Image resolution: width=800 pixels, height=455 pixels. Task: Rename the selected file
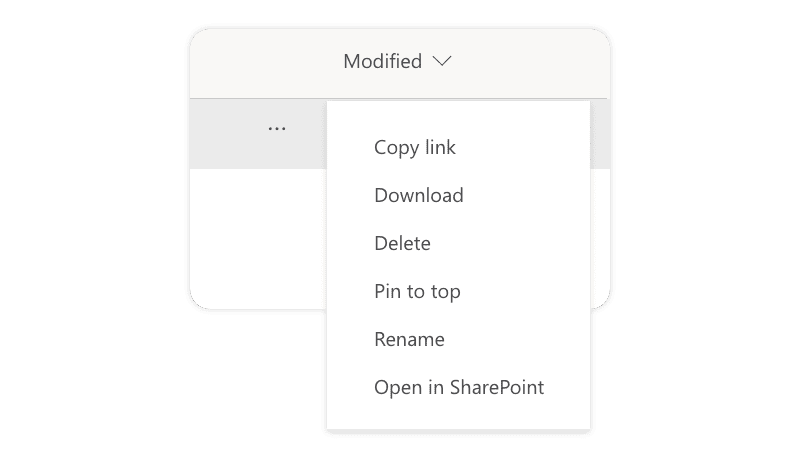coord(409,339)
